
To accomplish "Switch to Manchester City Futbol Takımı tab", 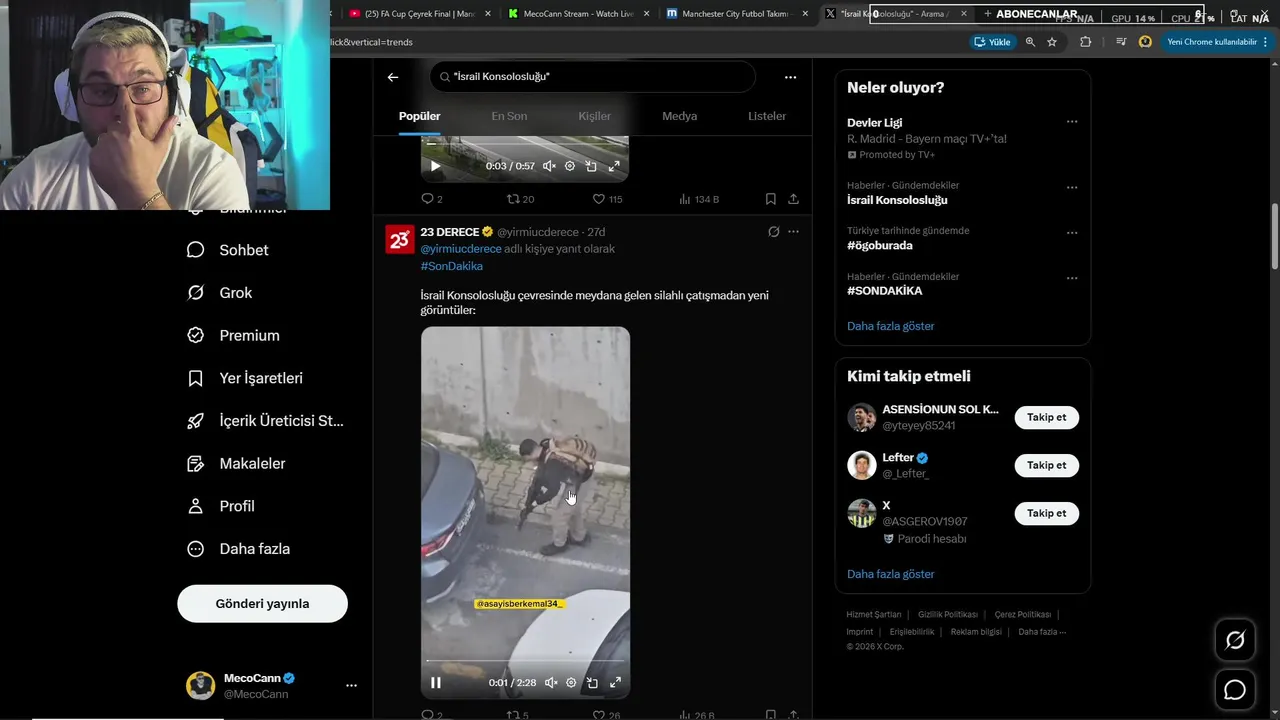I will tap(737, 14).
